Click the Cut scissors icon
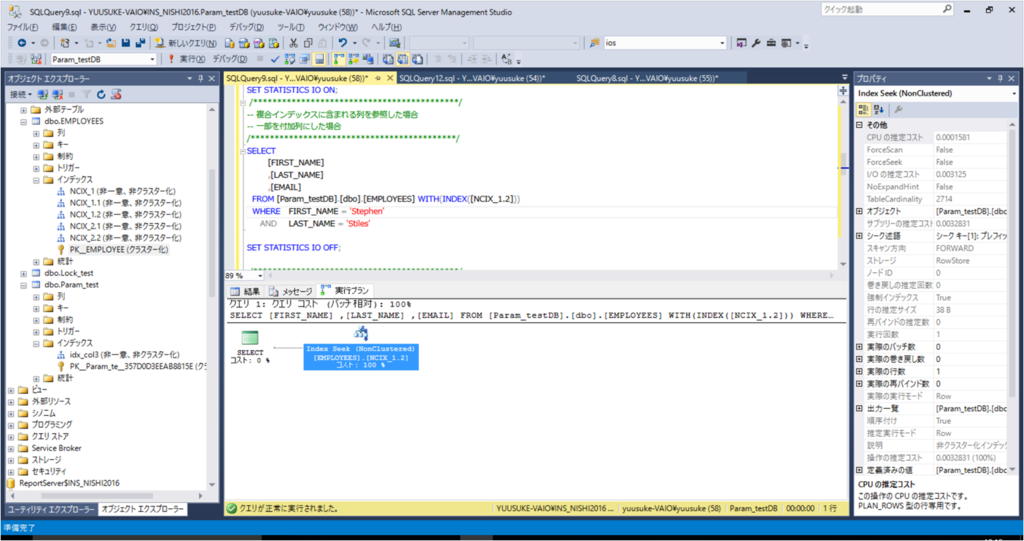 click(x=293, y=42)
